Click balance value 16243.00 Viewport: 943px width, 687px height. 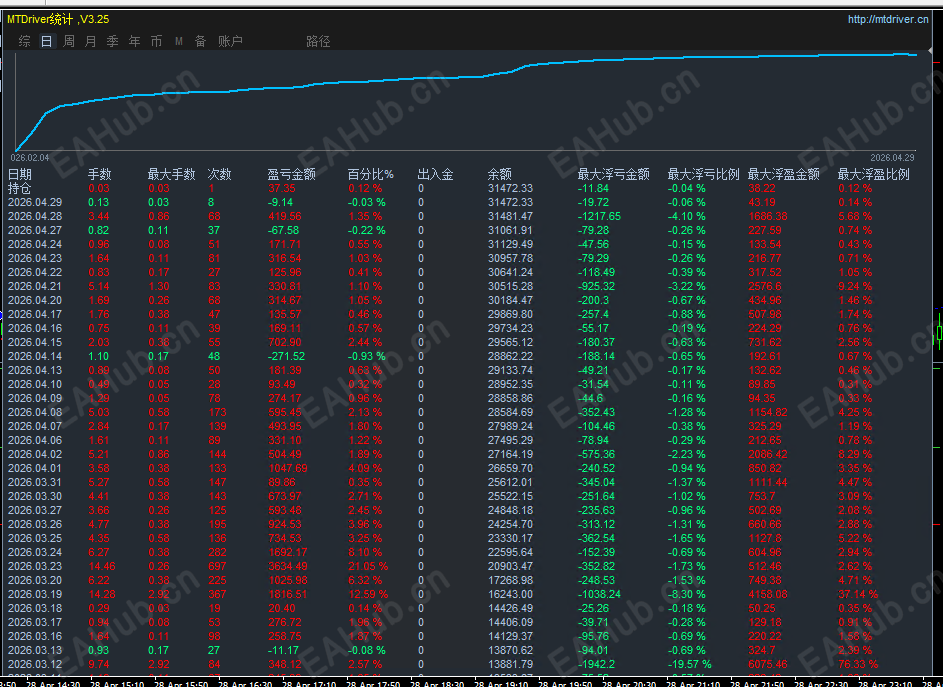pyautogui.click(x=510, y=594)
